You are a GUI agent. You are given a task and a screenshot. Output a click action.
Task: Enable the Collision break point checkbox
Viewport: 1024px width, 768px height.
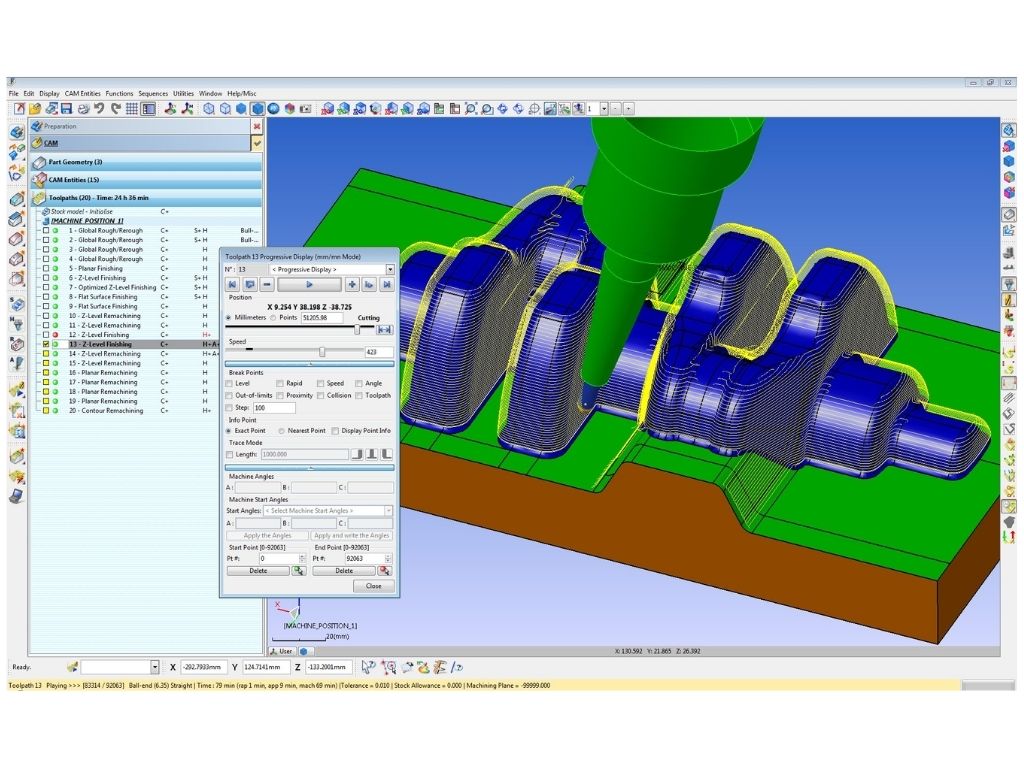pyautogui.click(x=320, y=395)
